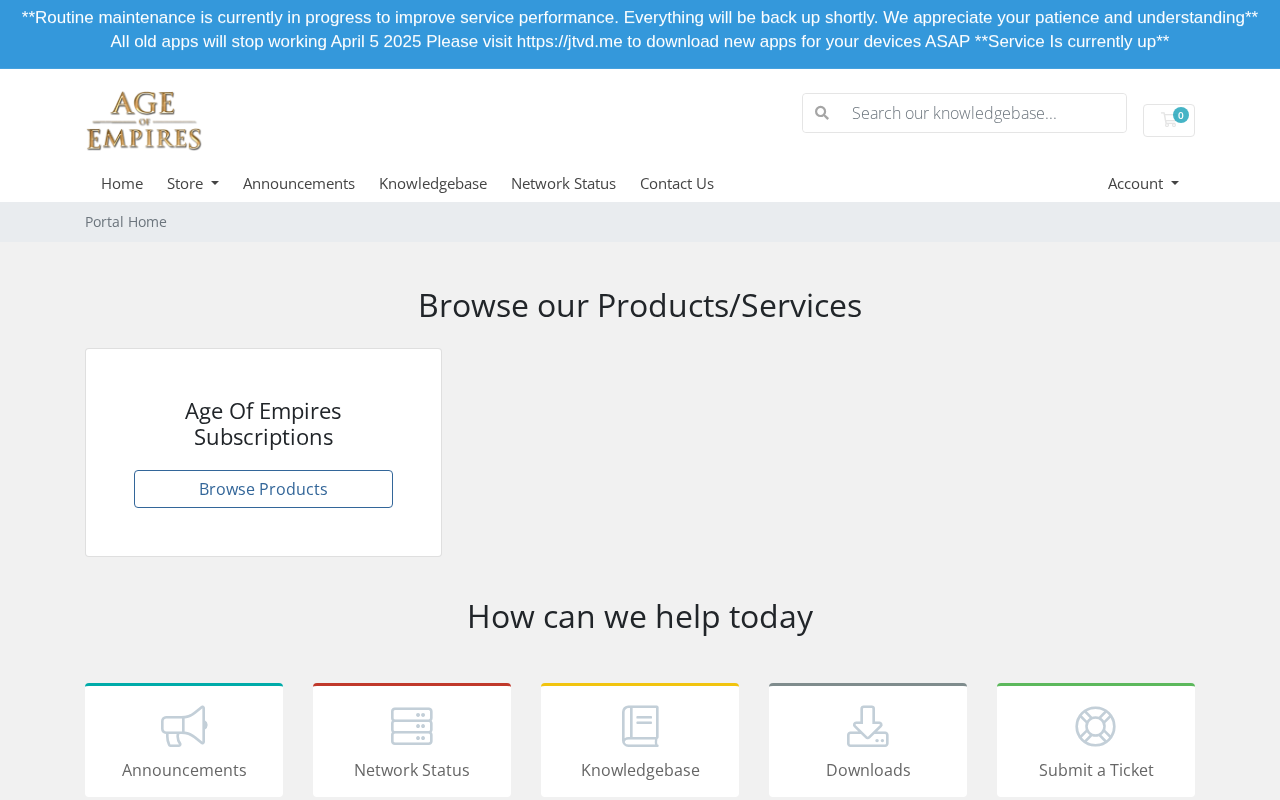Open the shopping cart icon
Viewport: 1280px width, 800px height.
pos(1168,120)
